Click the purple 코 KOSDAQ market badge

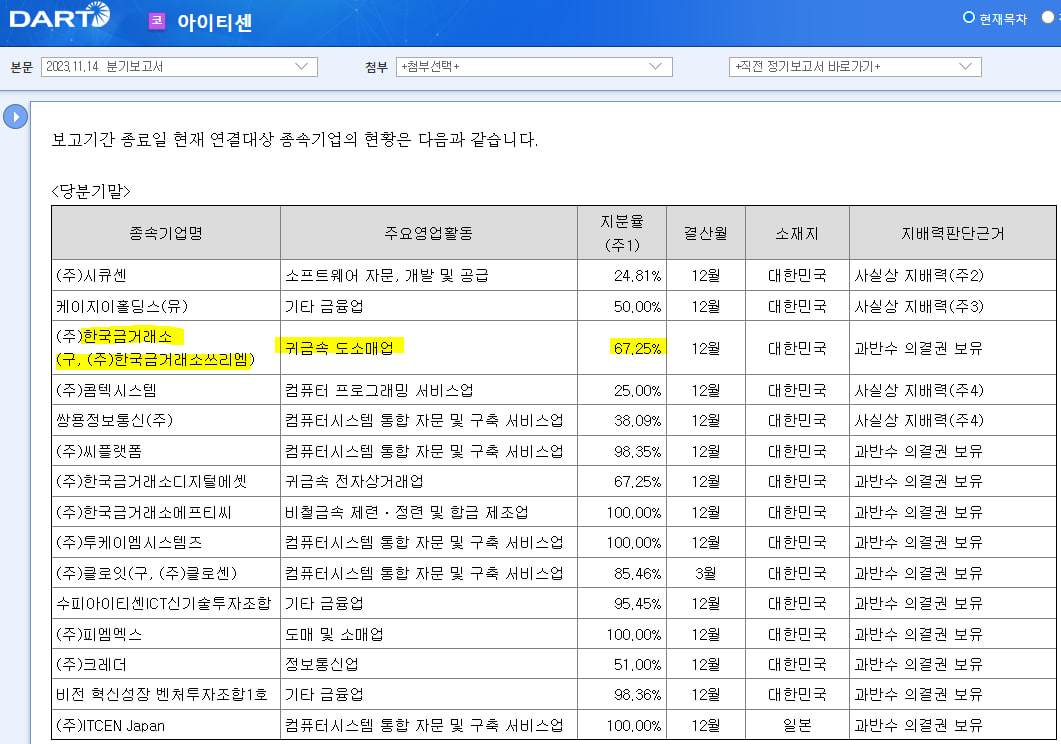(156, 21)
